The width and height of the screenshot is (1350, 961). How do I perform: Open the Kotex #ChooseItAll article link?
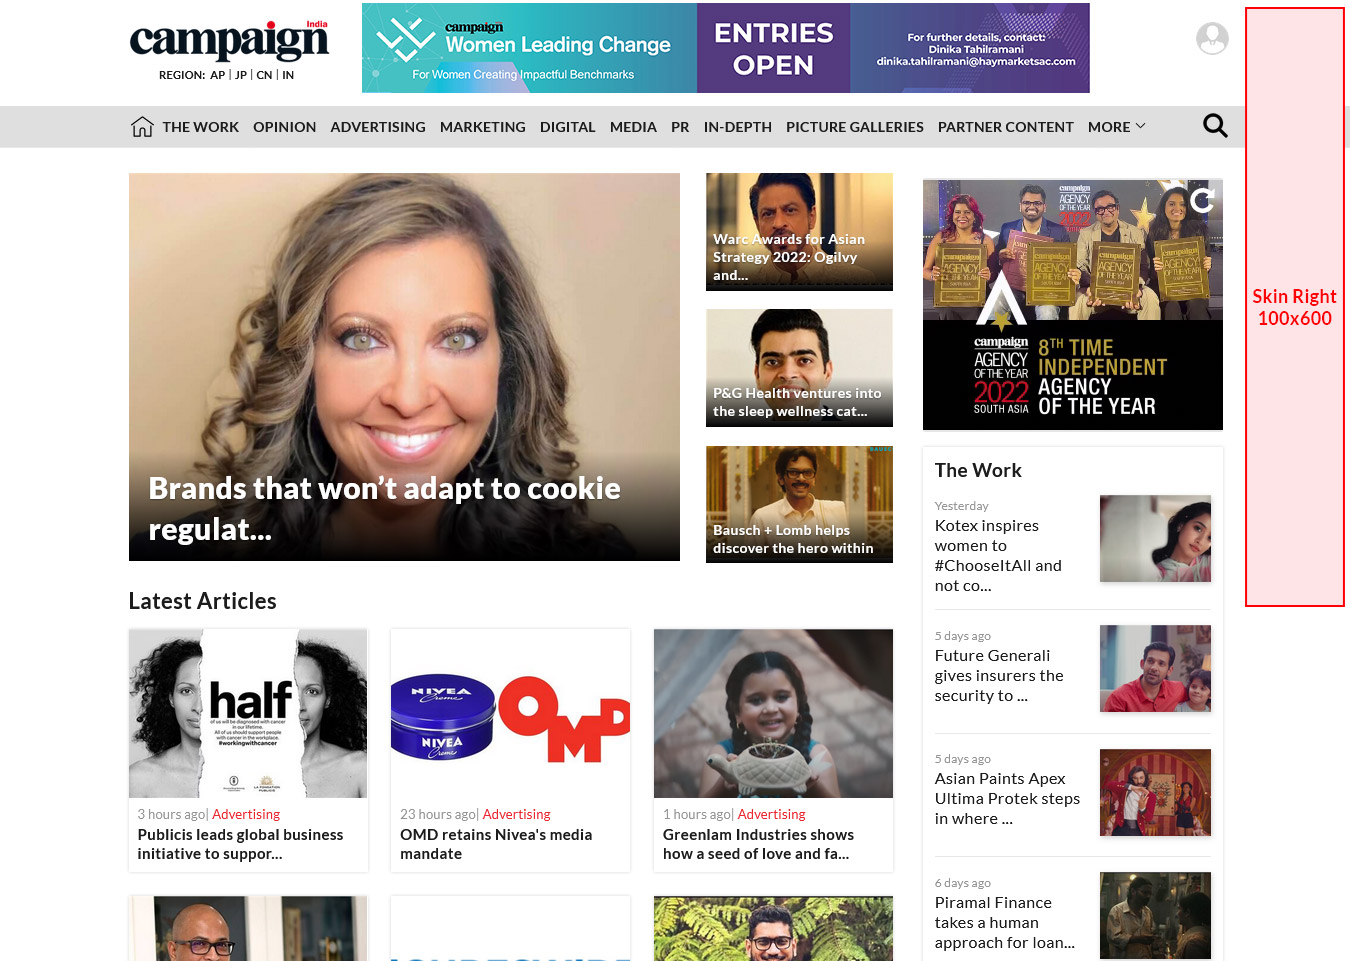click(x=998, y=556)
